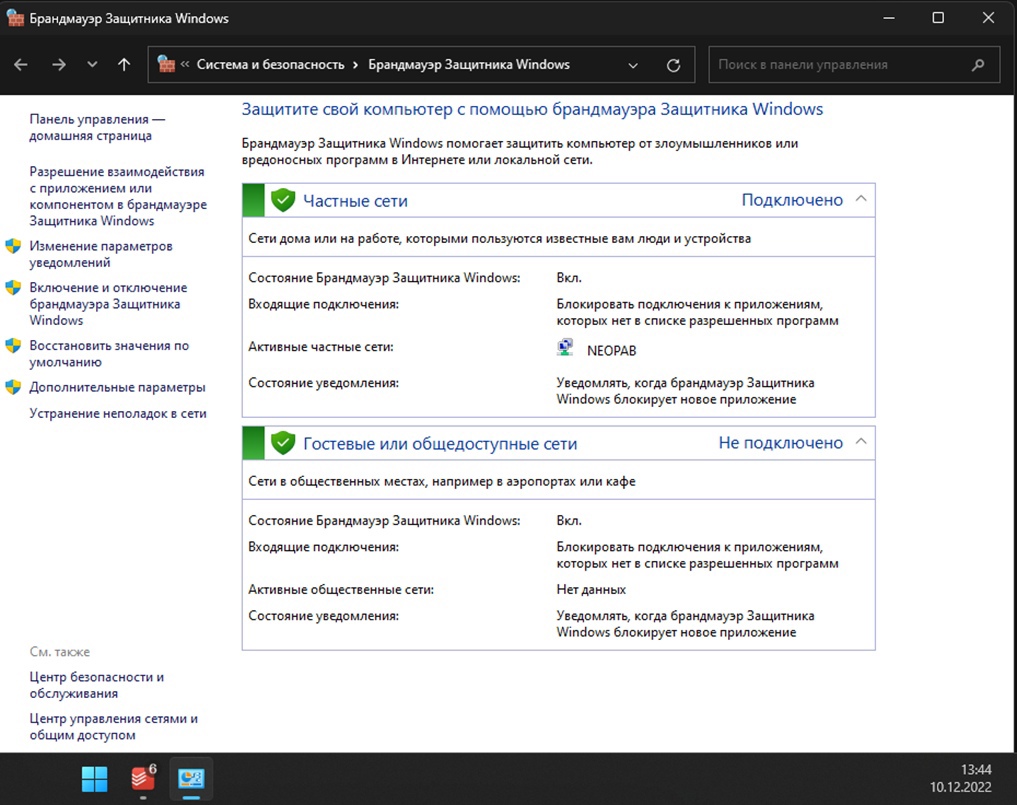Open the clock and date in taskbar
The image size is (1017, 805).
click(961, 778)
